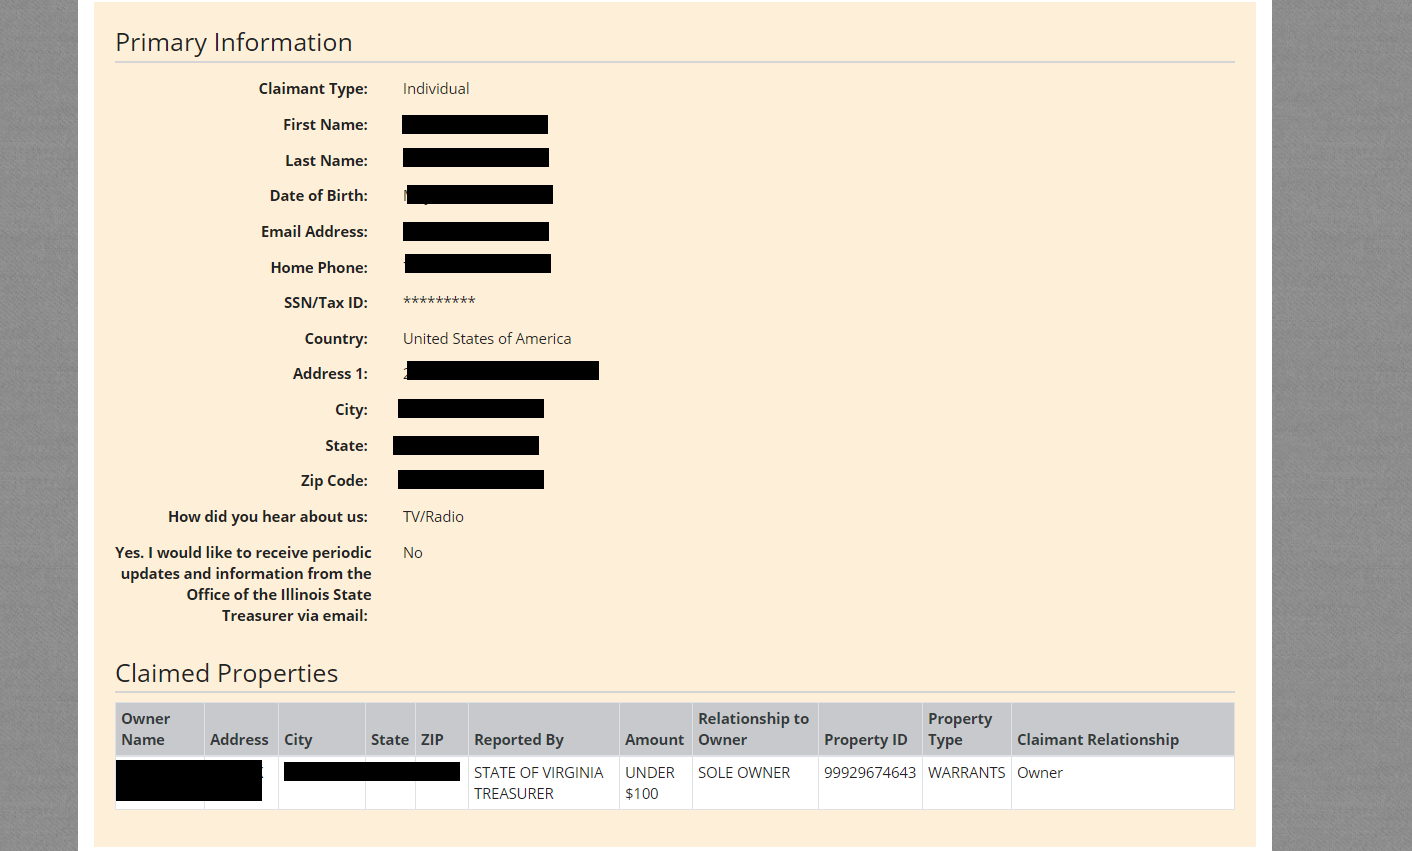The height and width of the screenshot is (851, 1412).
Task: Click the Reported By column header
Action: 518,739
